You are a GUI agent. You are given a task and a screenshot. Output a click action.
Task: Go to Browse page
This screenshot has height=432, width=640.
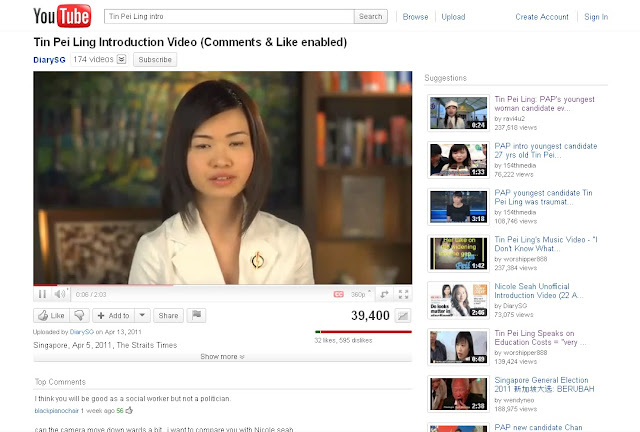tap(415, 17)
